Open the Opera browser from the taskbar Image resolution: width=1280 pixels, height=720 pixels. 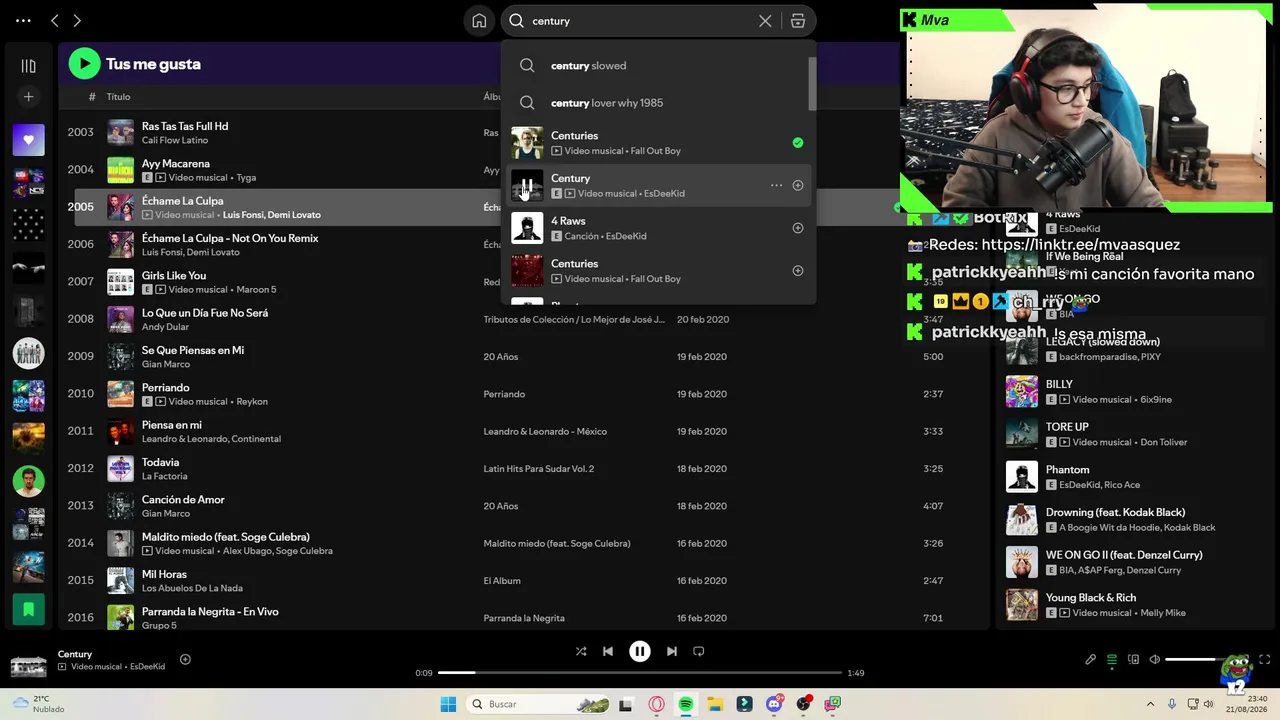click(657, 704)
